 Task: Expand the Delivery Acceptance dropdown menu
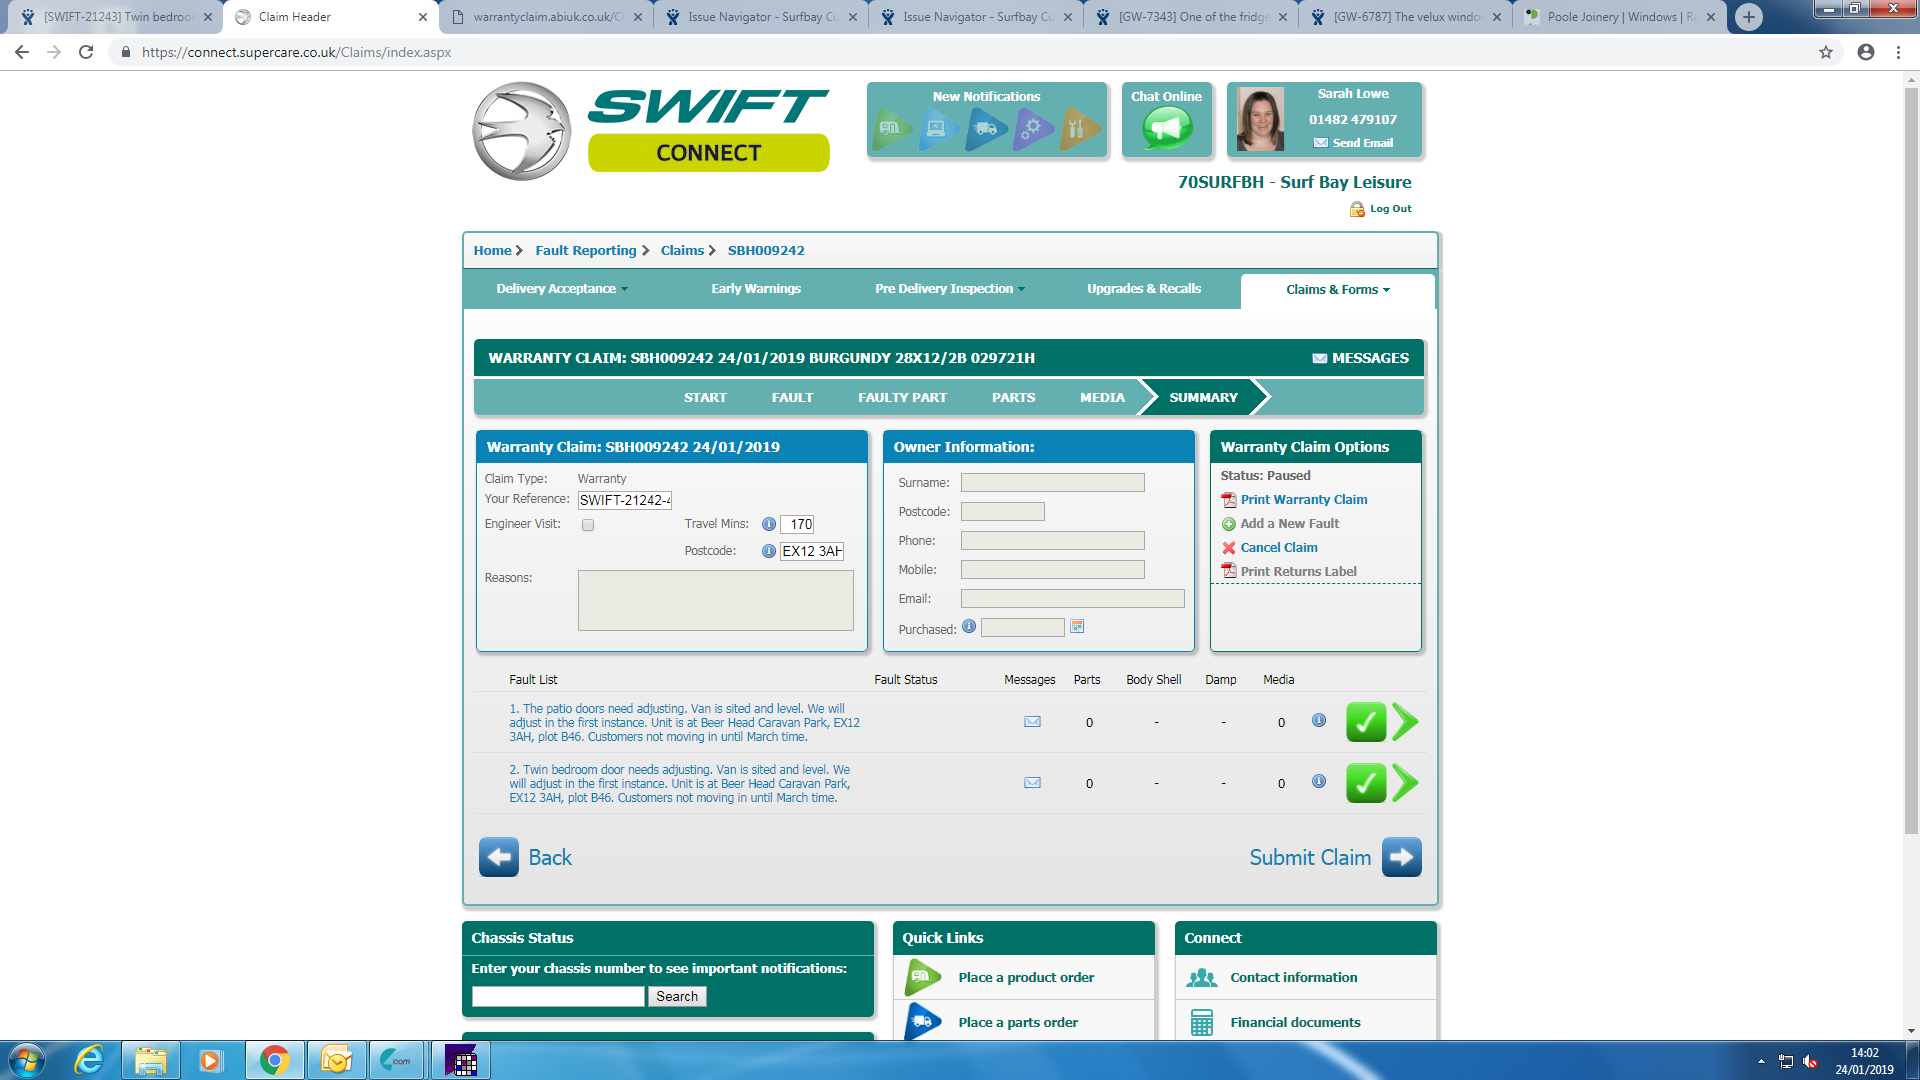(562, 289)
